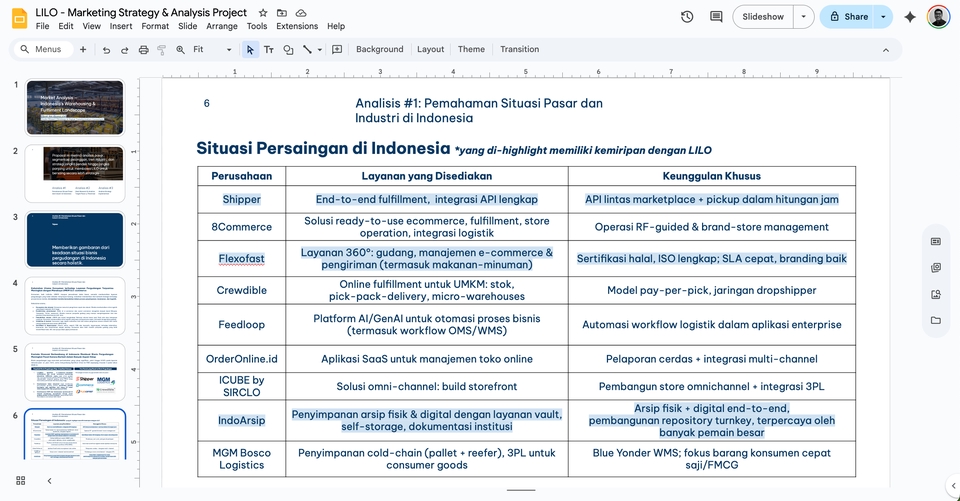
Task: Click the Background button
Action: tap(379, 49)
